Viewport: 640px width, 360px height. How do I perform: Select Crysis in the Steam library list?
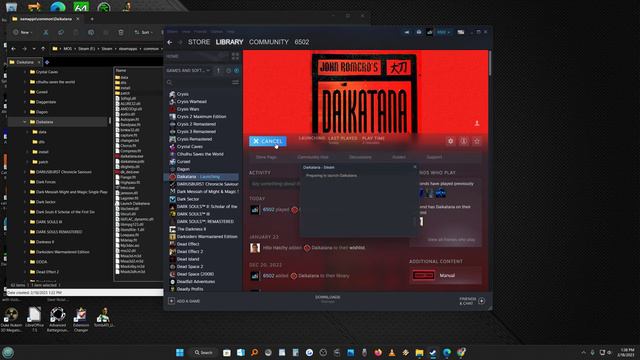182,94
